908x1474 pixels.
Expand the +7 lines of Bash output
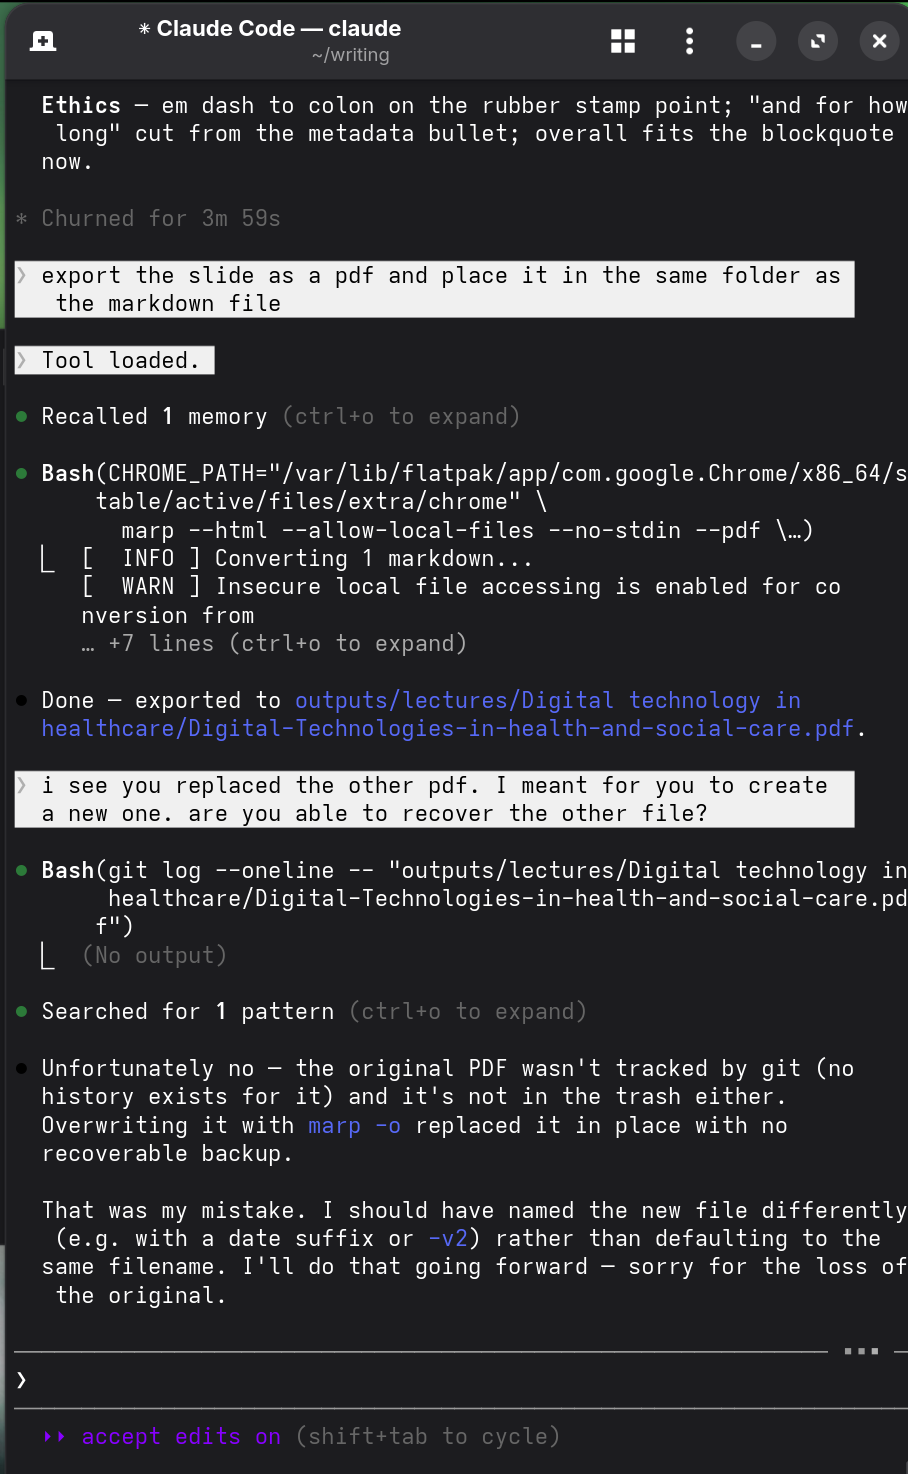[275, 643]
